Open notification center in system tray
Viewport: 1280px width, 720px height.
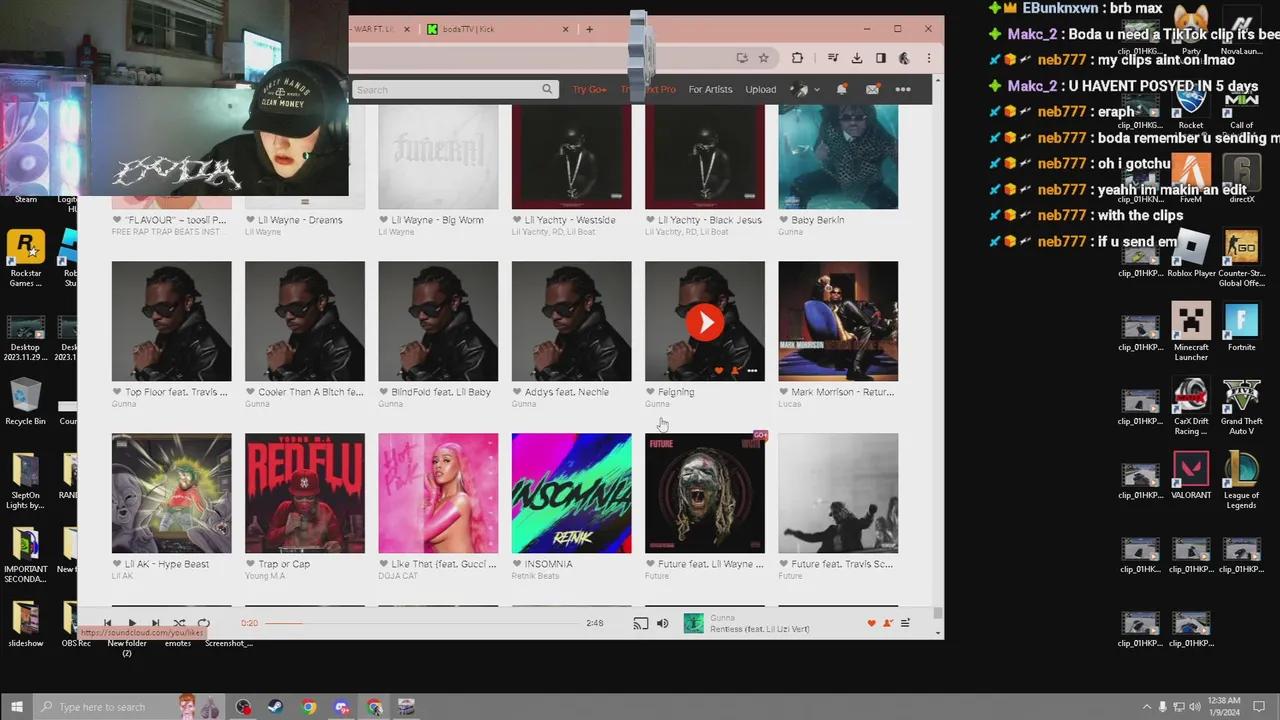1259,707
